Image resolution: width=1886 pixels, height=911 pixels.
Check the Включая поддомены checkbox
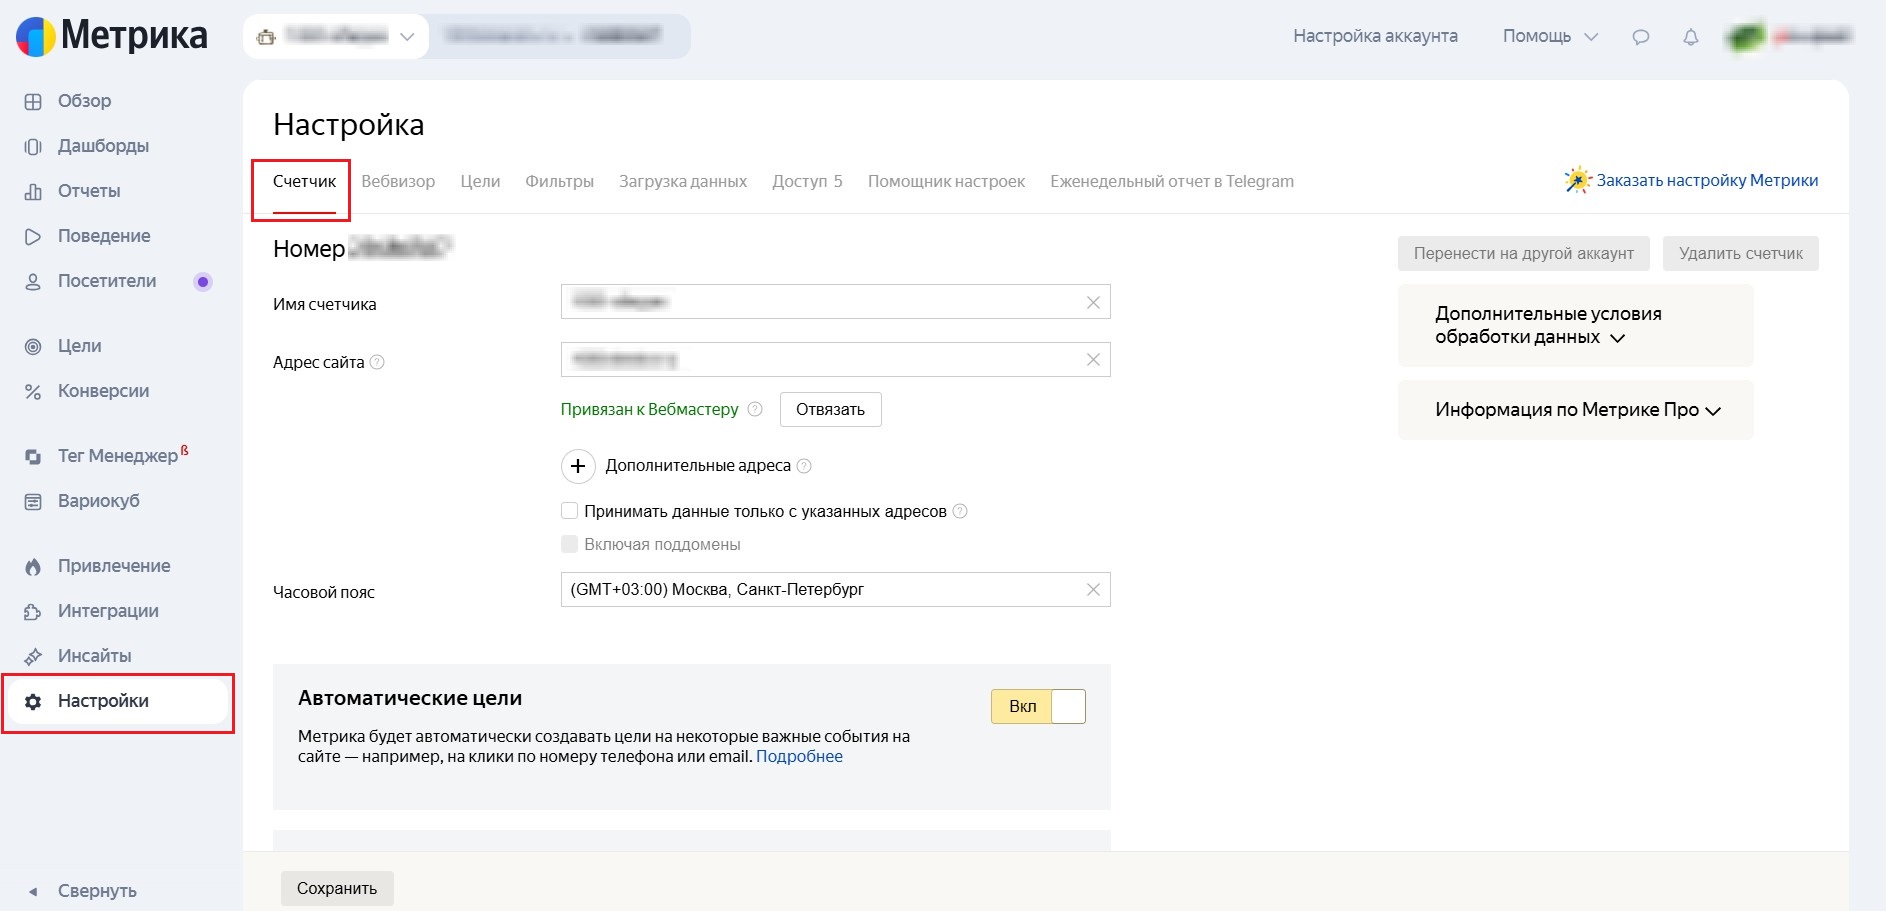coord(570,544)
